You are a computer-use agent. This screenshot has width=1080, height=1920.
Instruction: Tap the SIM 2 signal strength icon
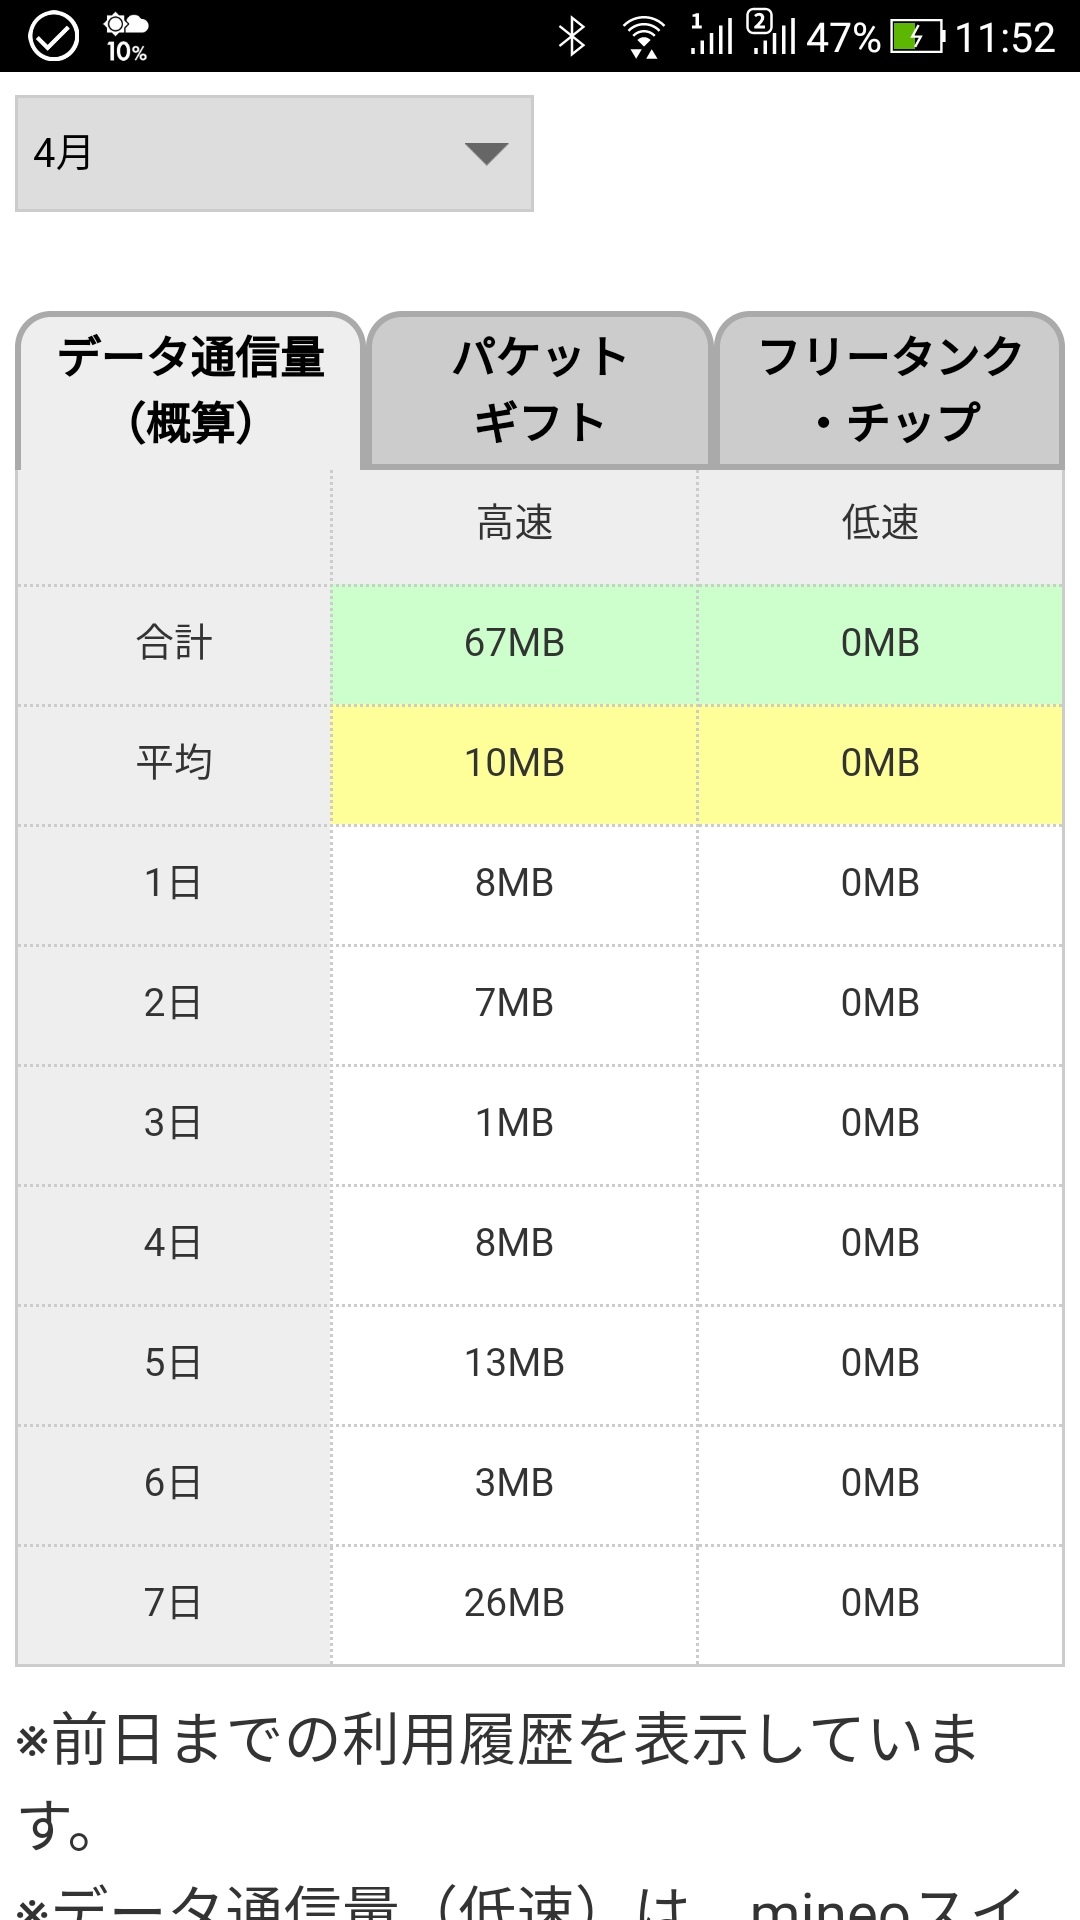tap(772, 35)
